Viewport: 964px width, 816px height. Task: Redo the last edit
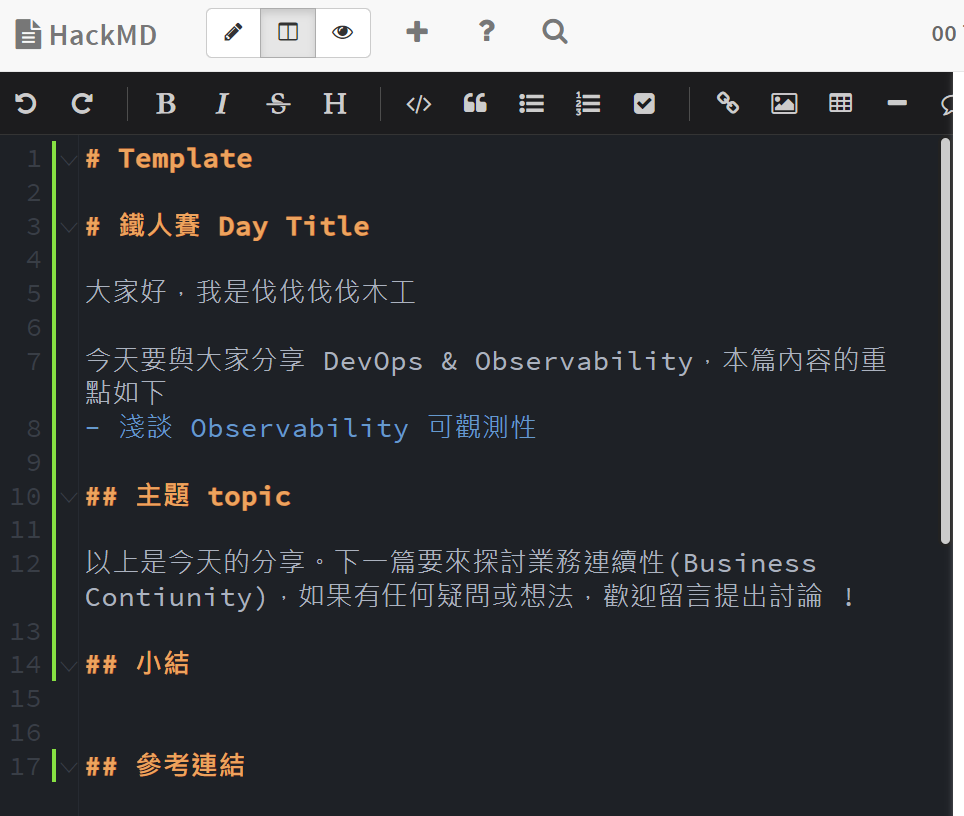[x=82, y=103]
